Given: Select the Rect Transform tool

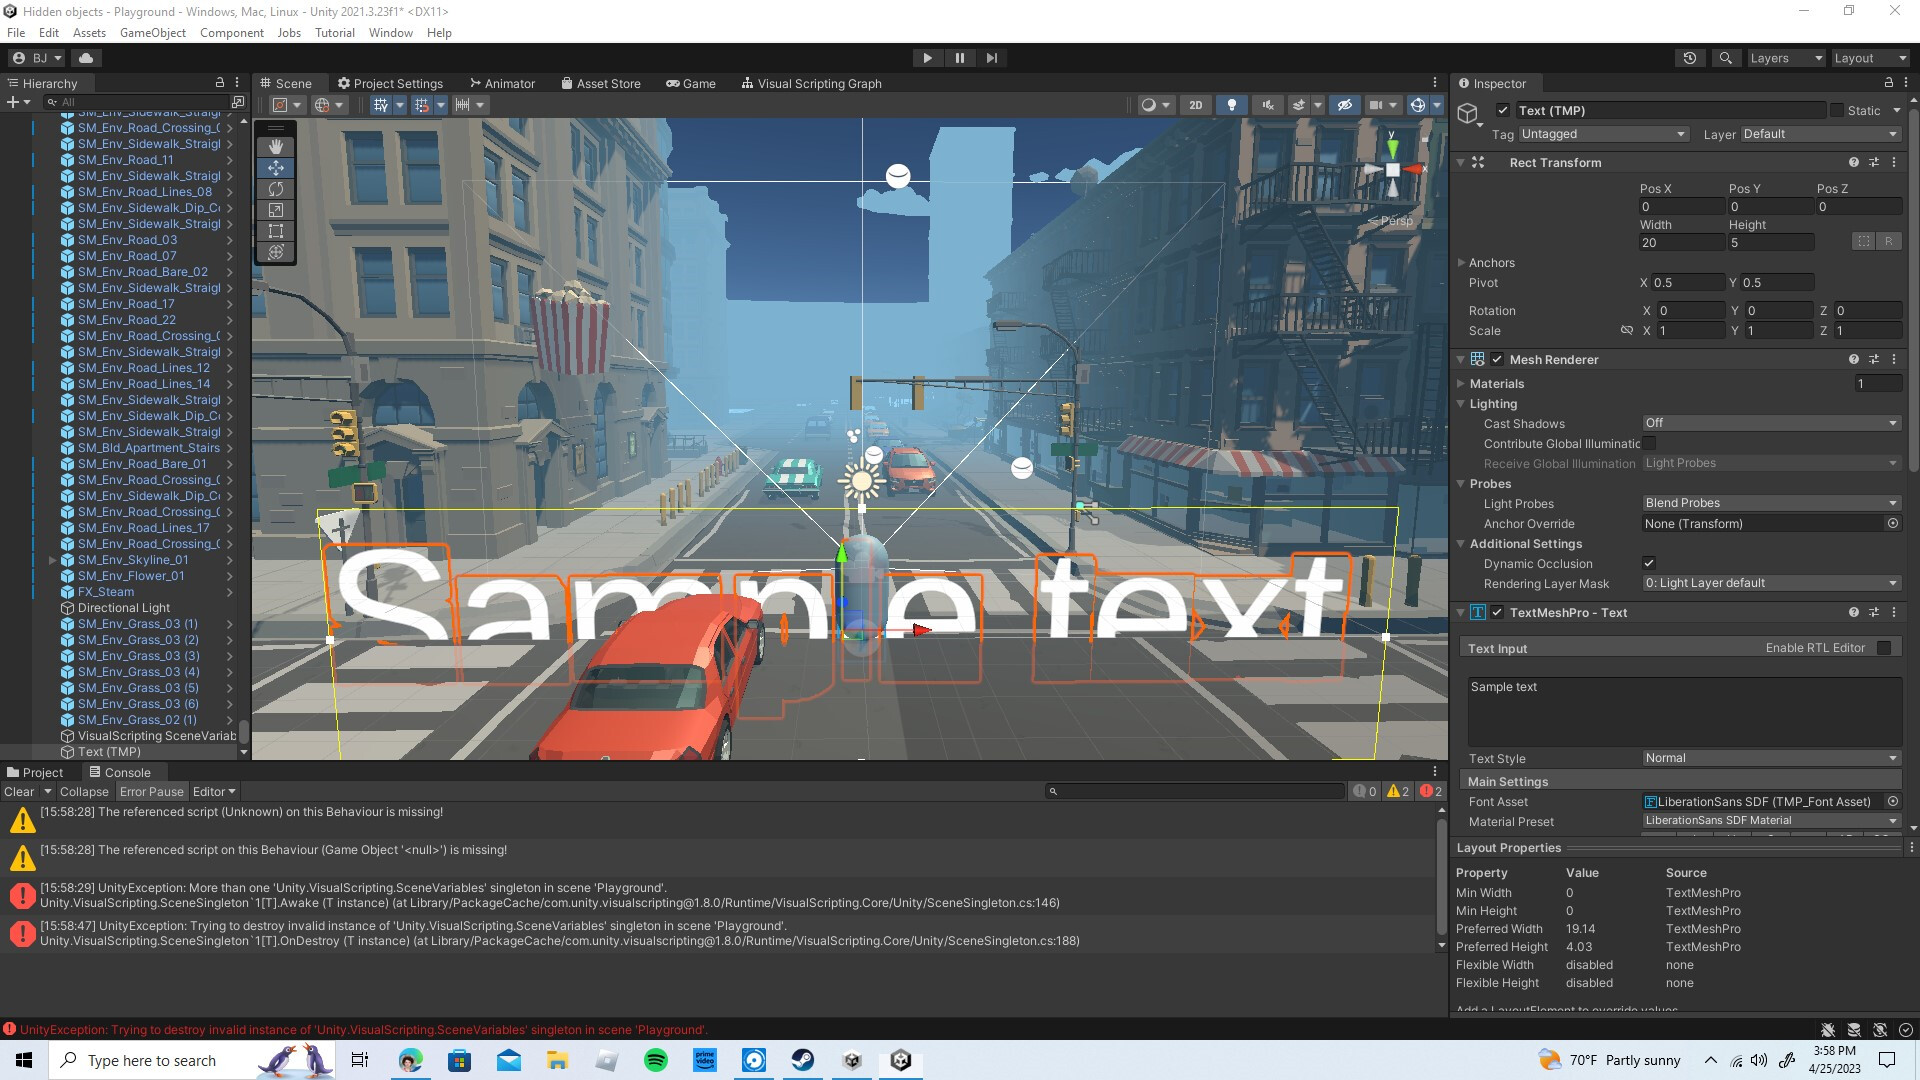Looking at the screenshot, I should click(276, 231).
